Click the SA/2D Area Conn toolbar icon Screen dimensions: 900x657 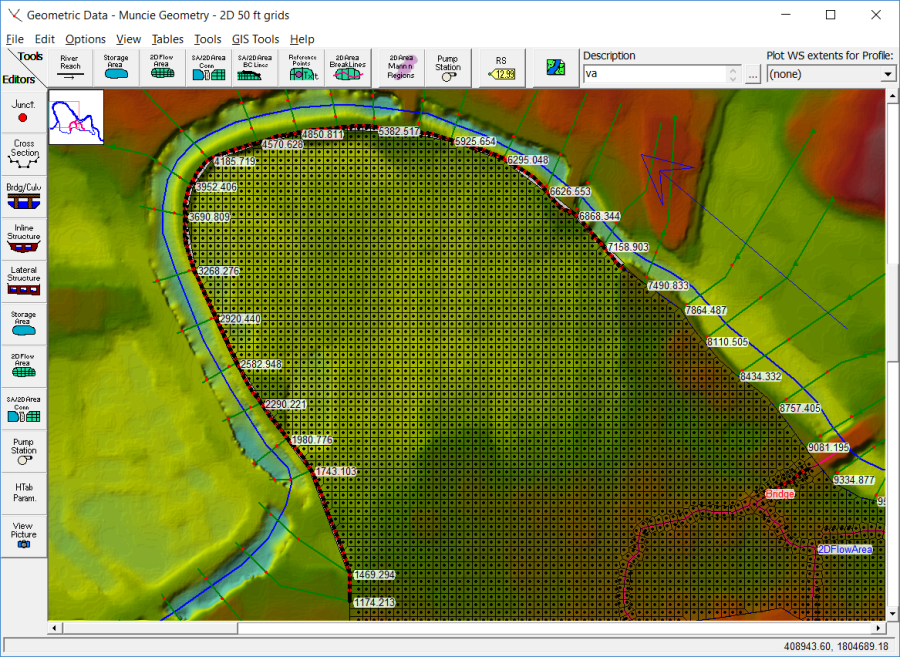(207, 67)
